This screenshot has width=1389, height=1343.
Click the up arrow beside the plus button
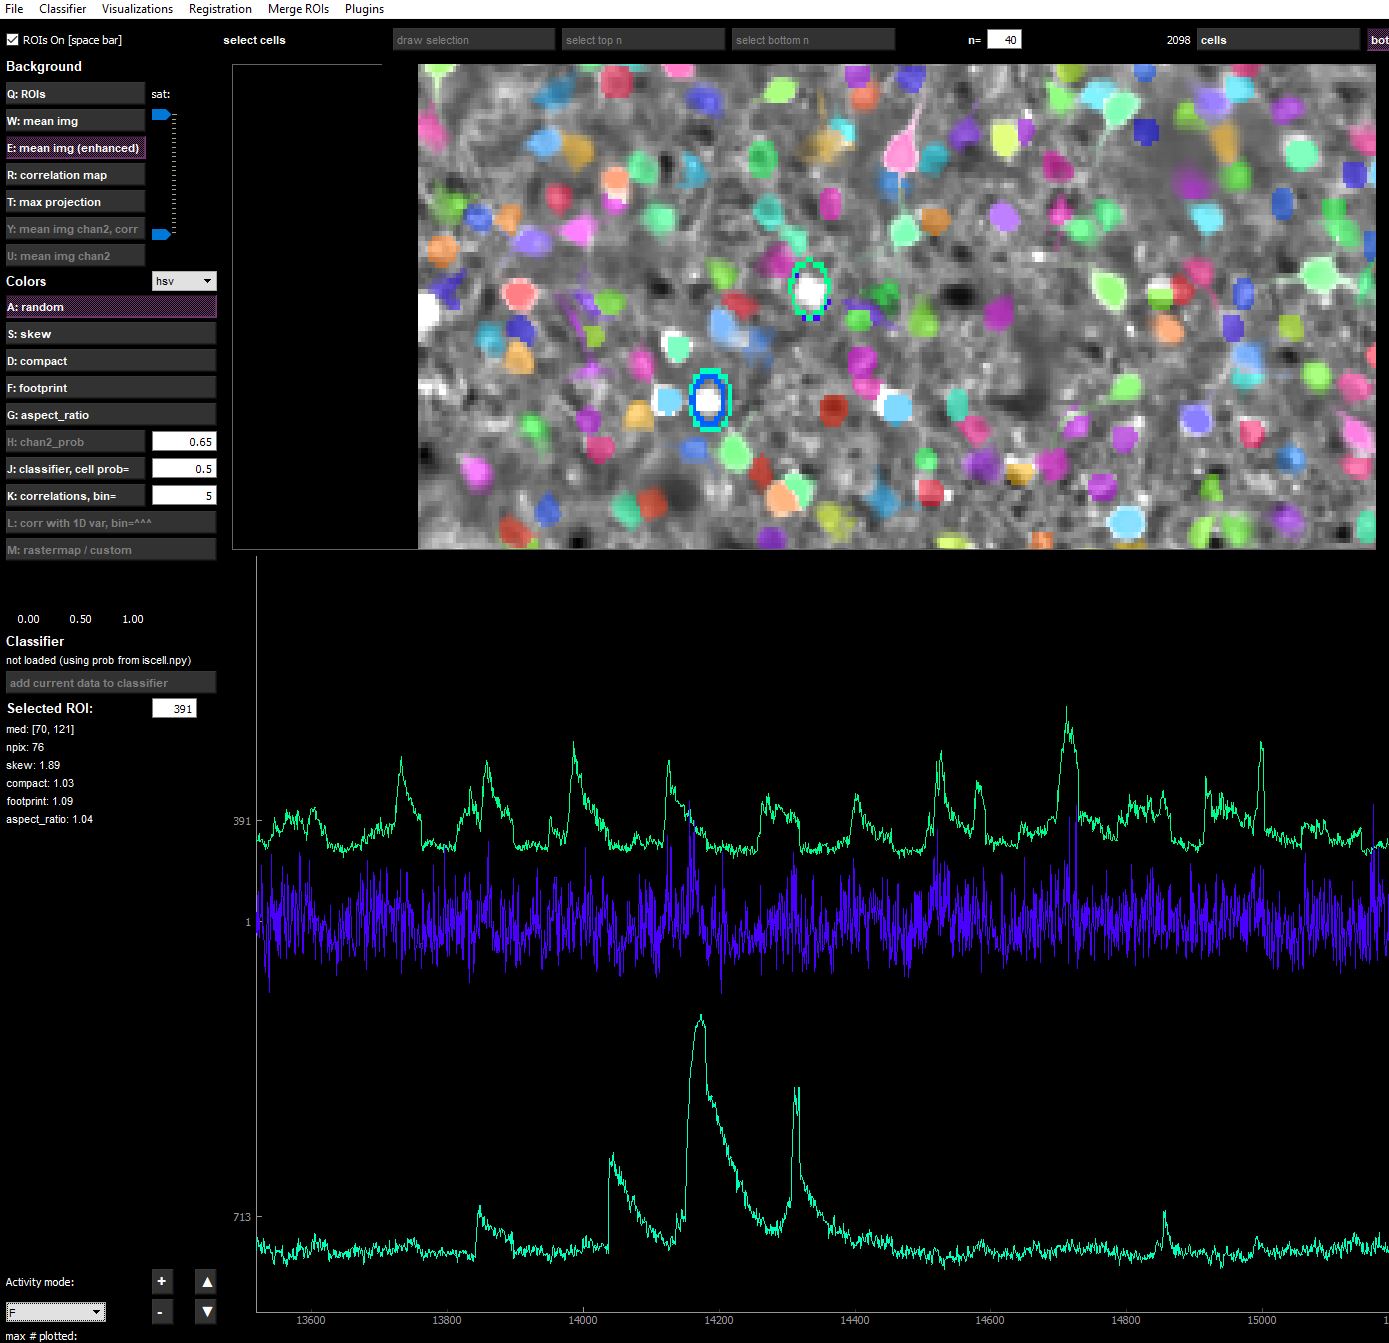pos(205,1281)
